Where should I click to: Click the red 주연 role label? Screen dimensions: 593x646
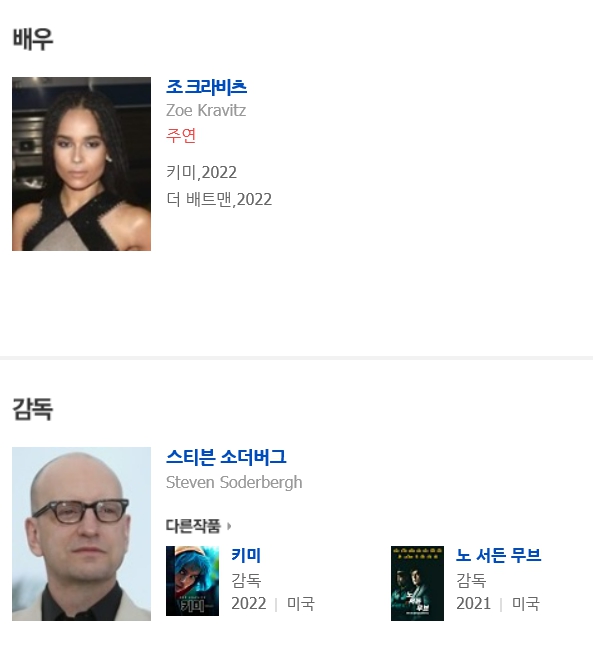tap(181, 136)
